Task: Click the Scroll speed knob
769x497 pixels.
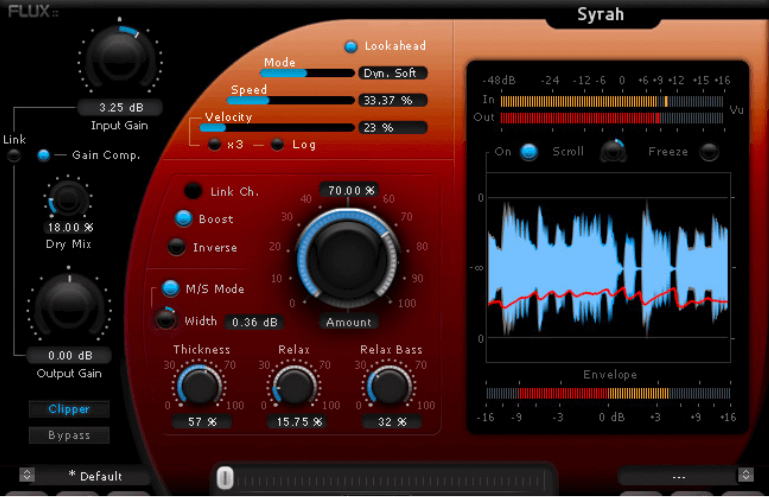Action: click(x=613, y=151)
